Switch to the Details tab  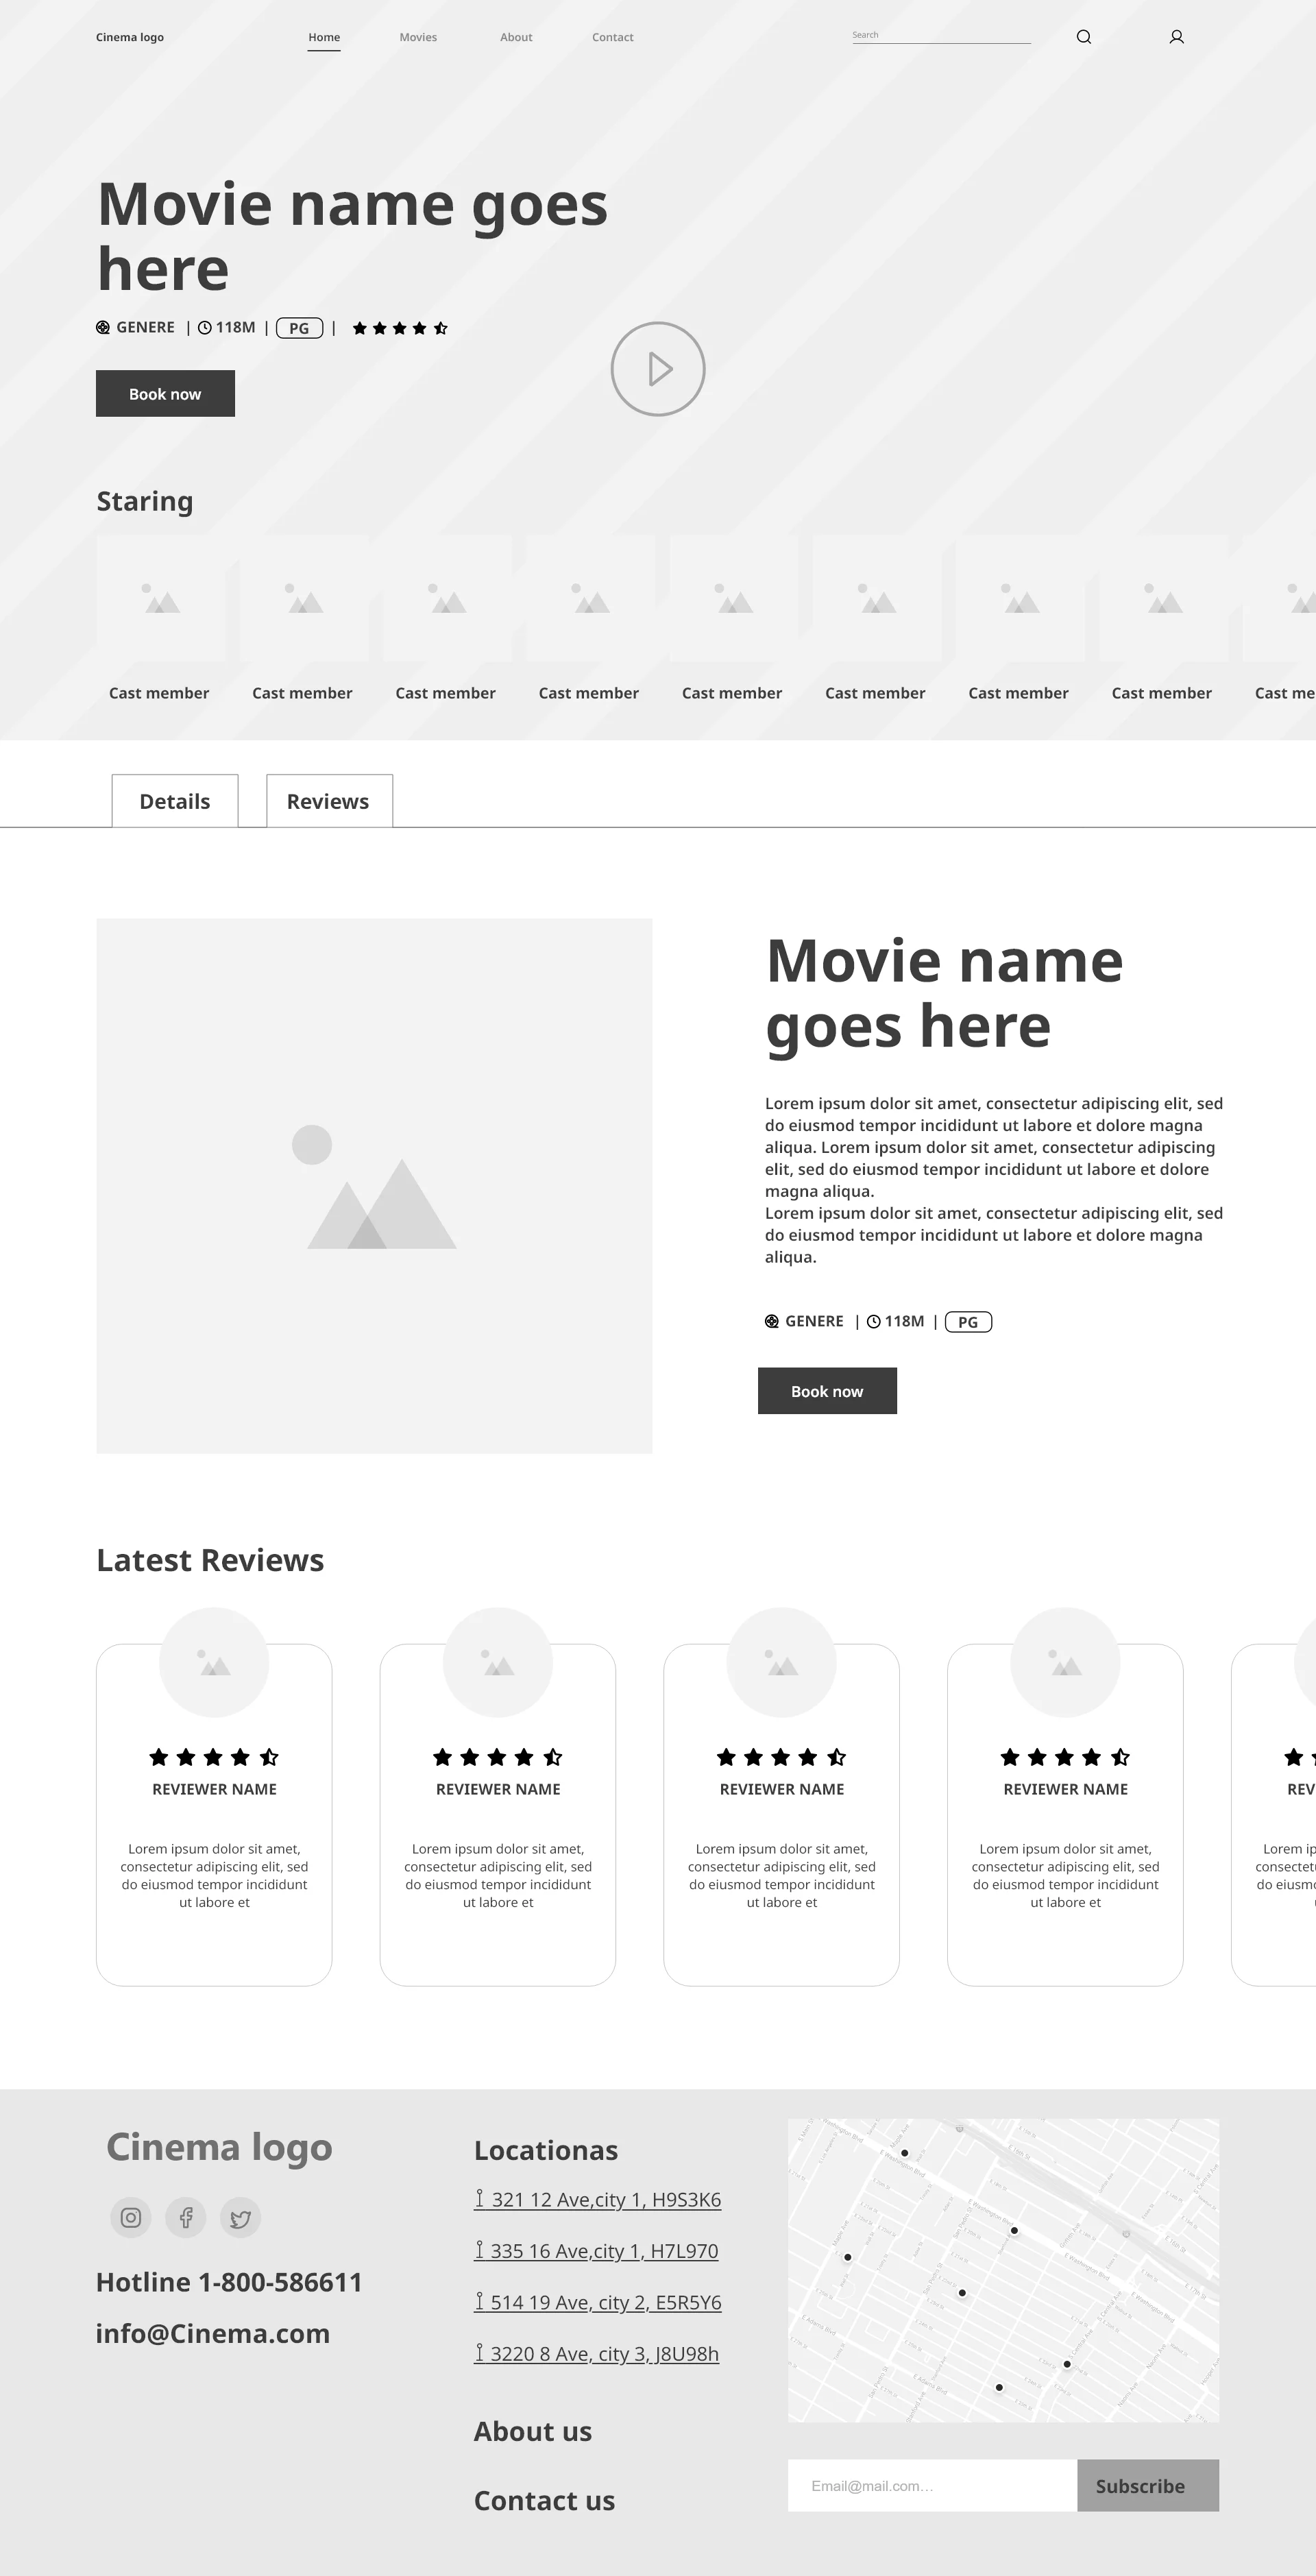[x=175, y=801]
